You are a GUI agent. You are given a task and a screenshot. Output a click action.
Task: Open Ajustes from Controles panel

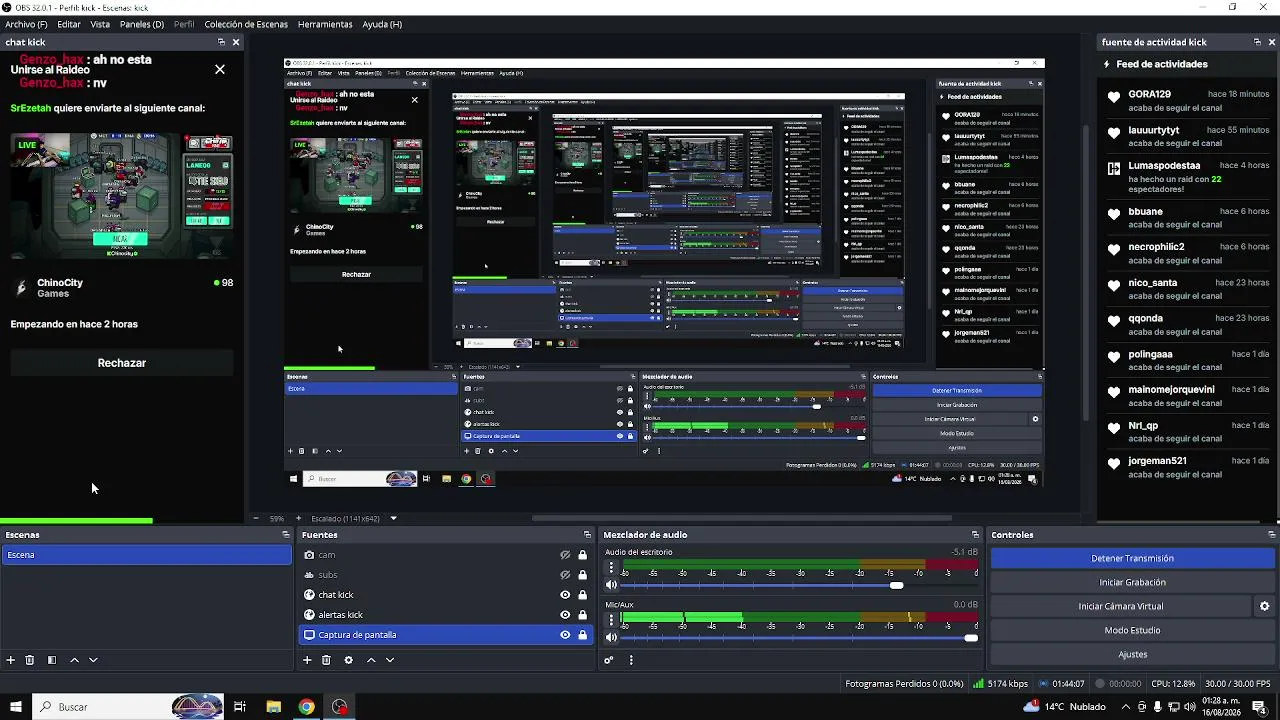click(x=1132, y=654)
